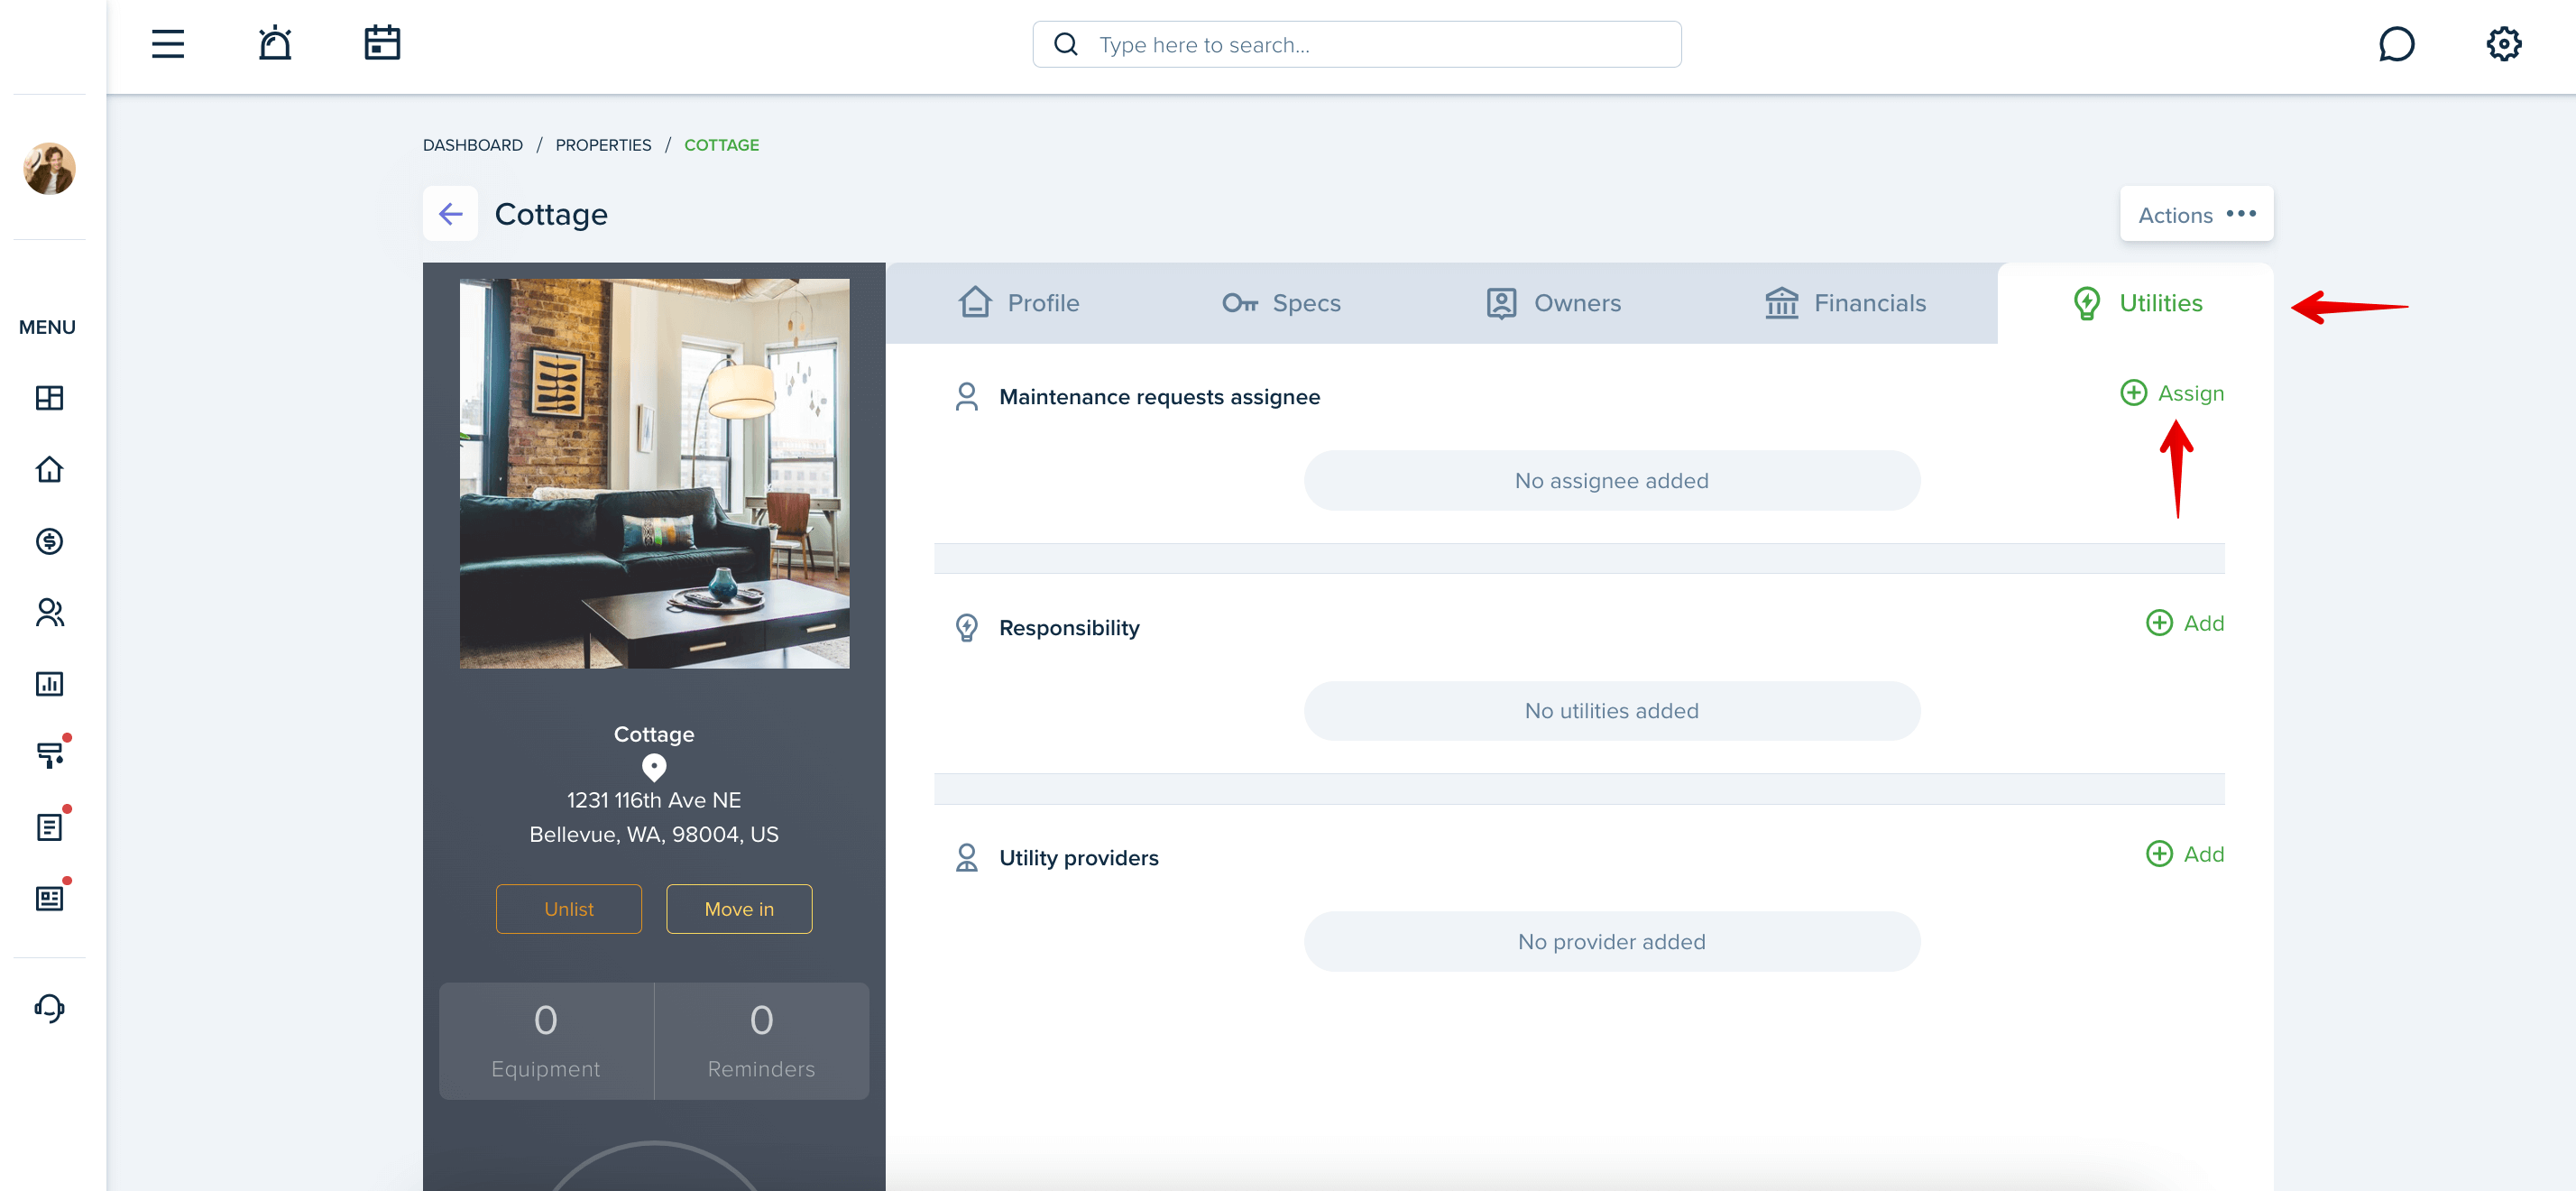
Task: Switch to the Specs tab
Action: tap(1281, 303)
